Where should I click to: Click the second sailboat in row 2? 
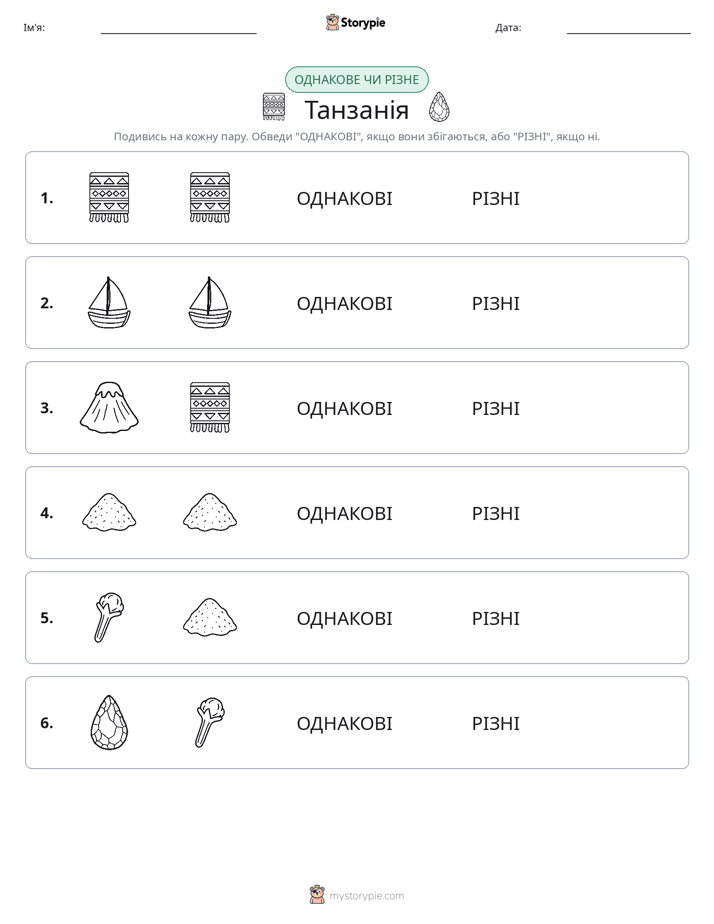click(x=210, y=302)
